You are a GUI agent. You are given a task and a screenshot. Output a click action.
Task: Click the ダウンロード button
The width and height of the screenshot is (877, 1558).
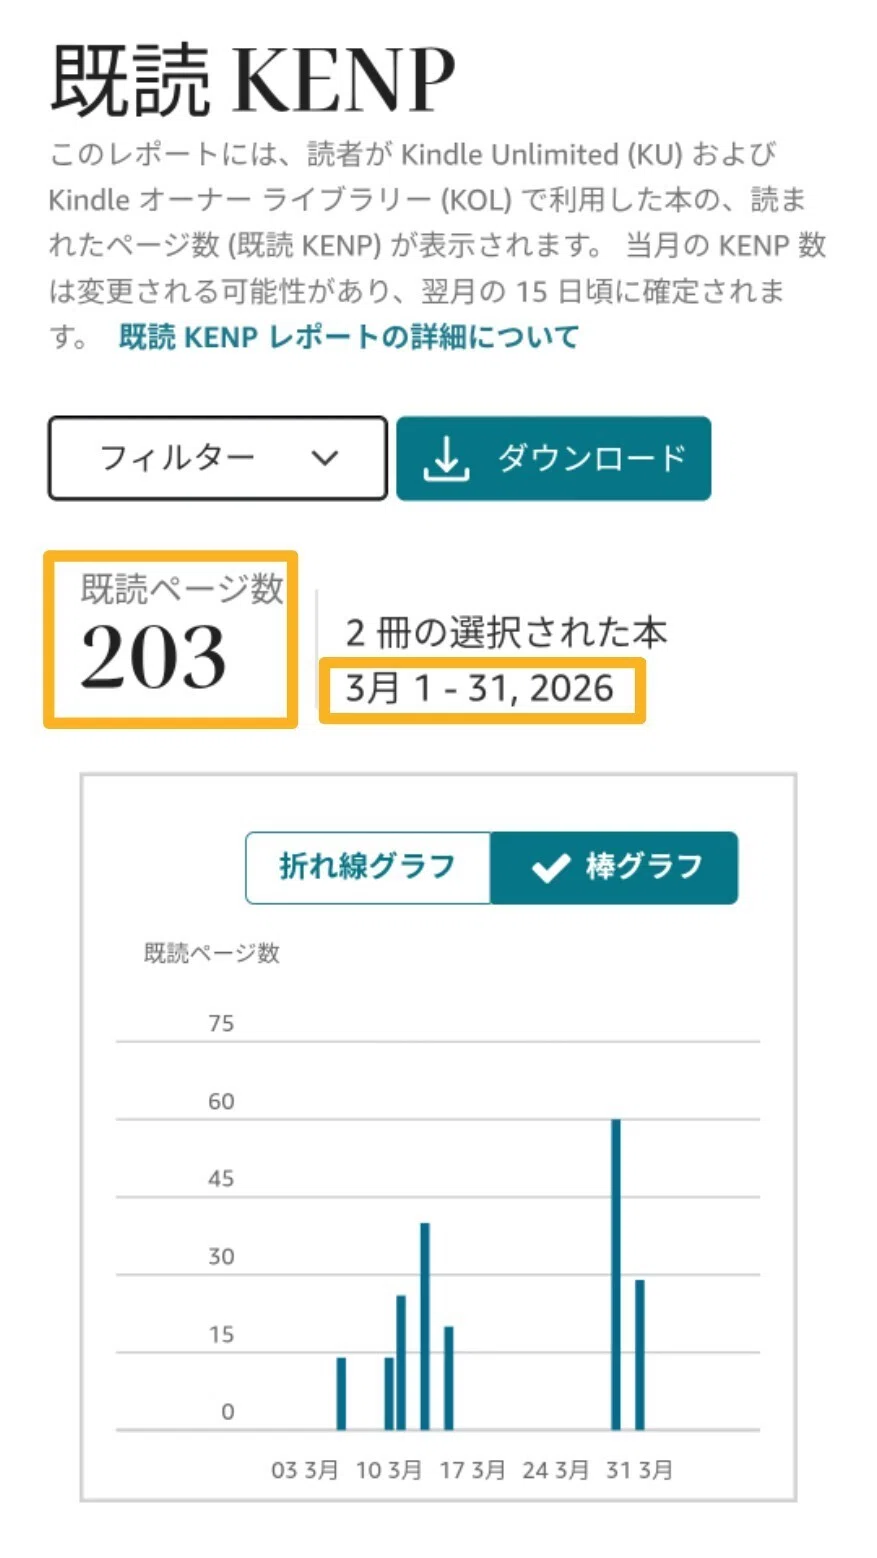coord(554,458)
